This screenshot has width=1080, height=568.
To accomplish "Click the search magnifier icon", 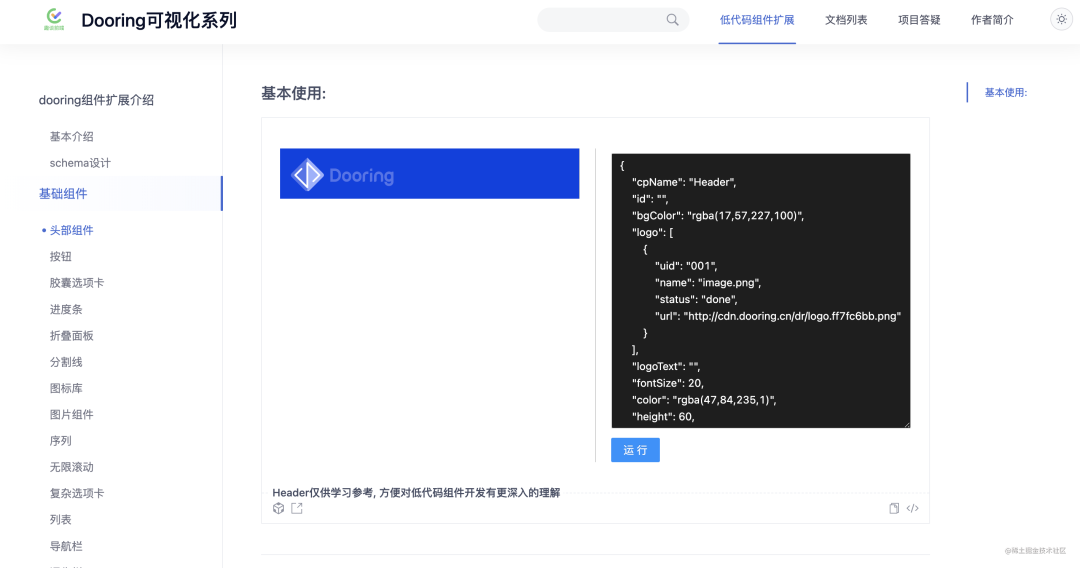I will [672, 20].
